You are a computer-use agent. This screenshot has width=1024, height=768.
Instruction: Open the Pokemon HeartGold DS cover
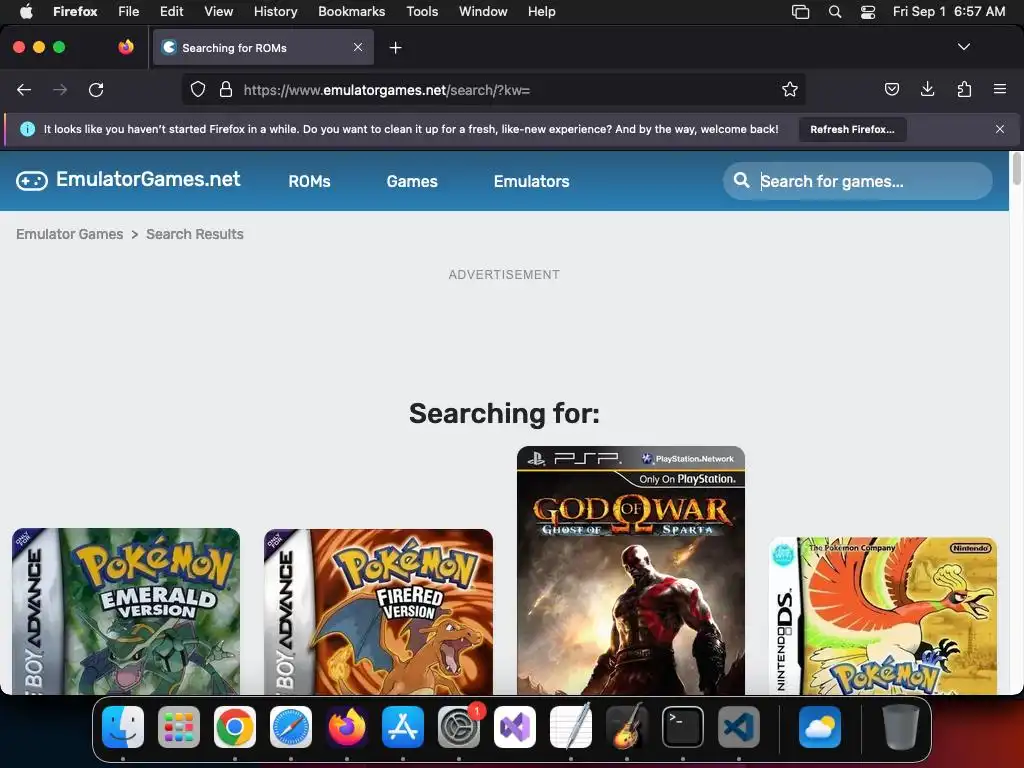pyautogui.click(x=883, y=615)
